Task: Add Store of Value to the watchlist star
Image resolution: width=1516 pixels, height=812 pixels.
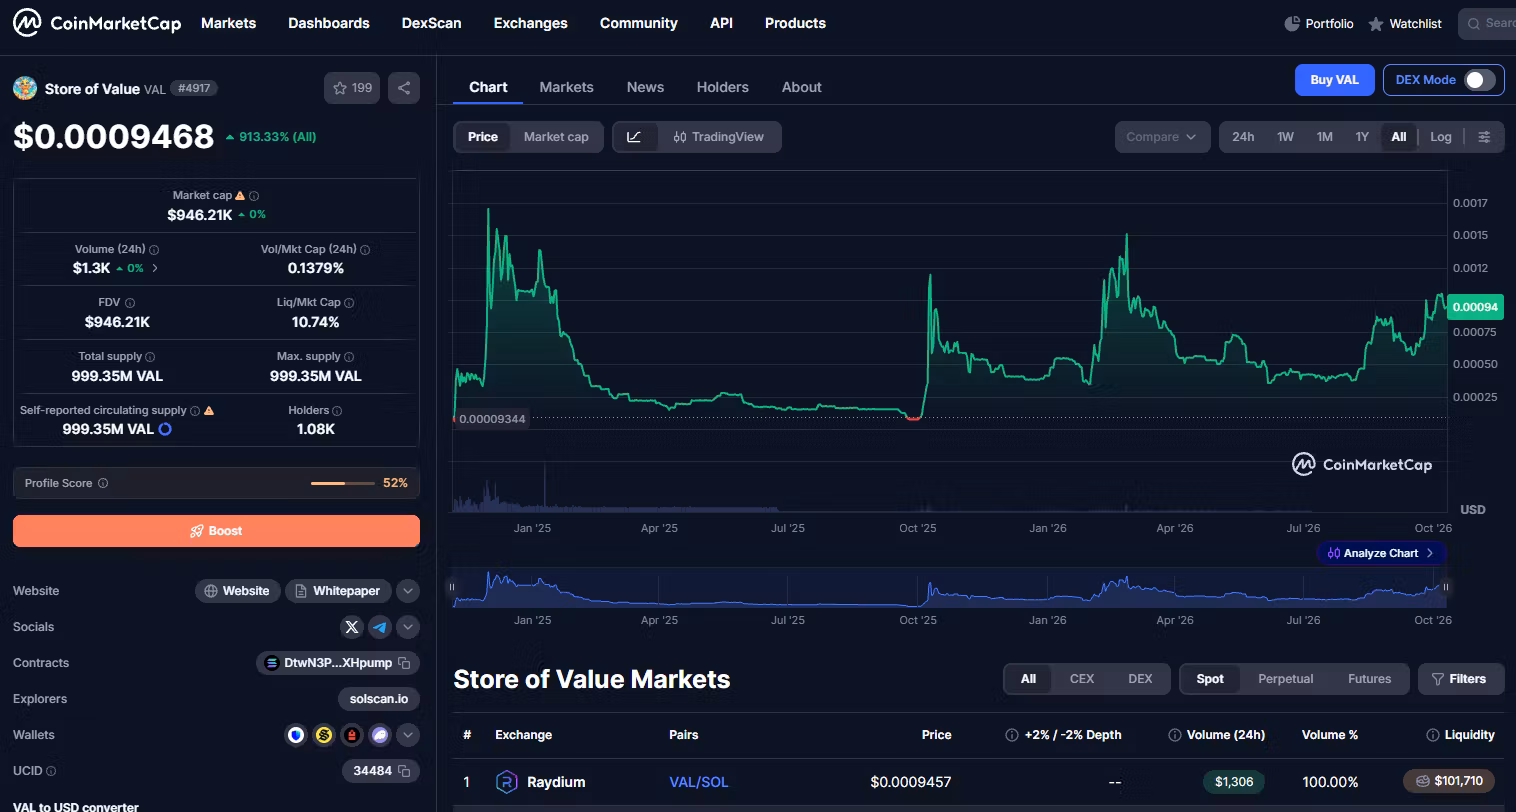Action: point(352,88)
